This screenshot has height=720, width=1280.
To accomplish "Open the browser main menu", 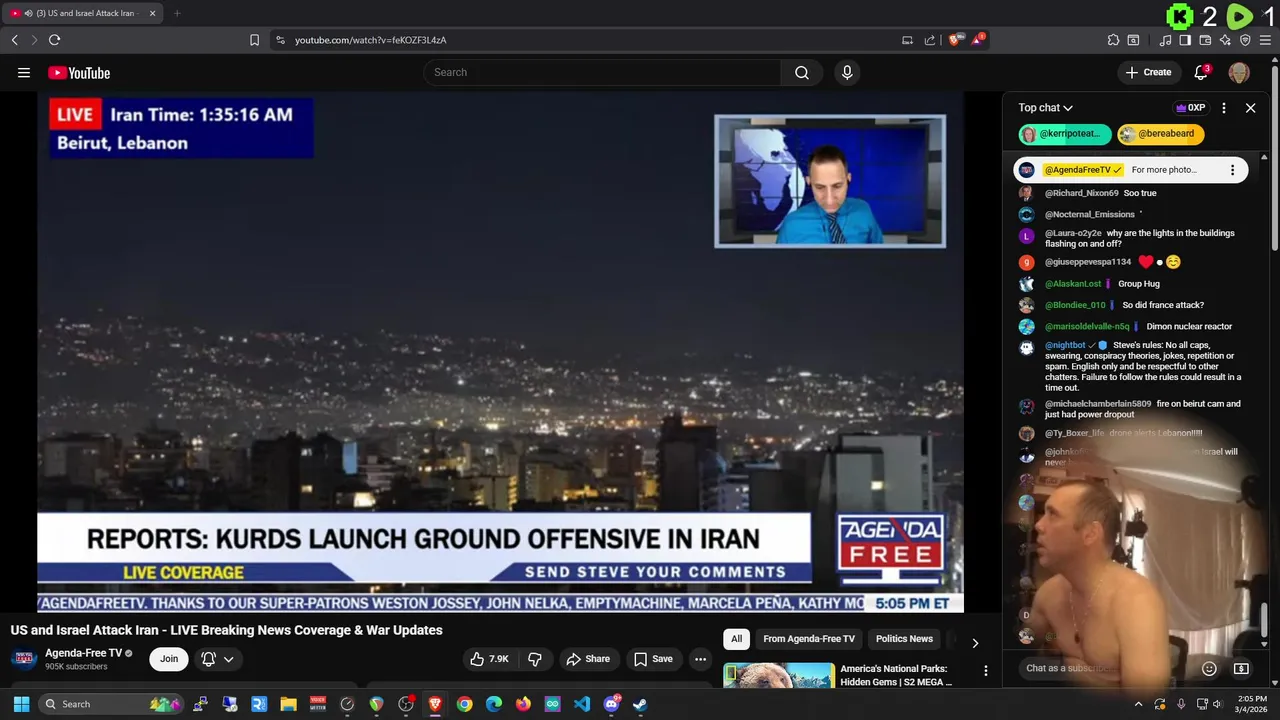I will (x=1265, y=40).
